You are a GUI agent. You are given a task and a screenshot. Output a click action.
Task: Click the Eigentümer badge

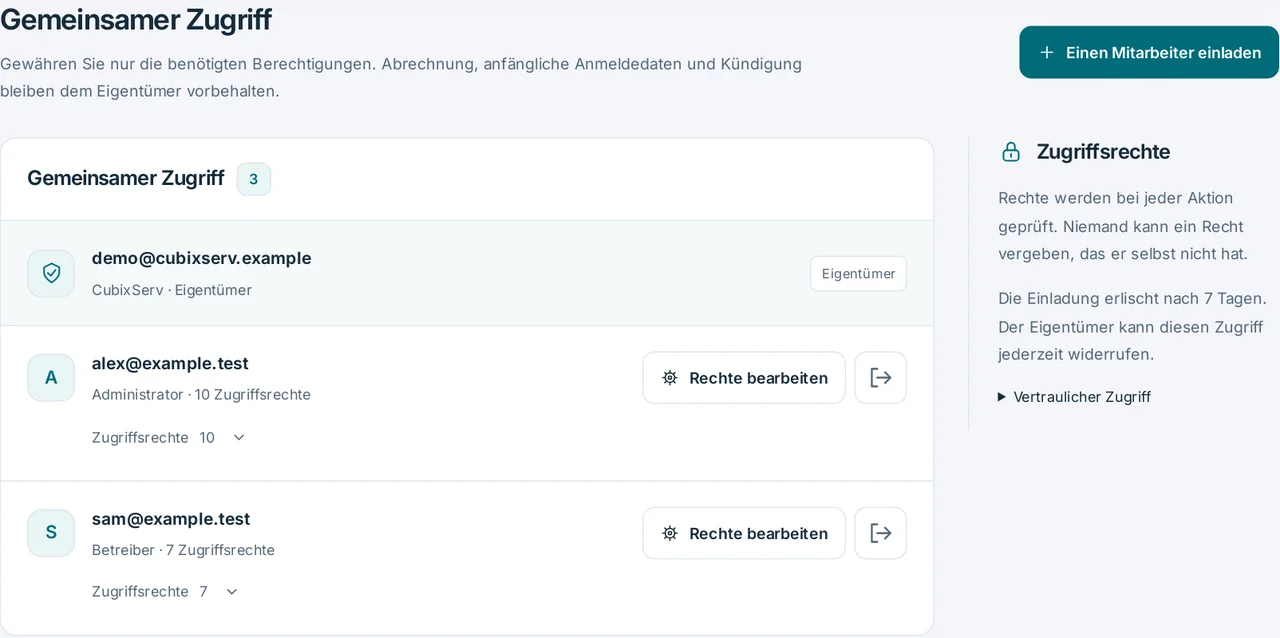coord(858,274)
